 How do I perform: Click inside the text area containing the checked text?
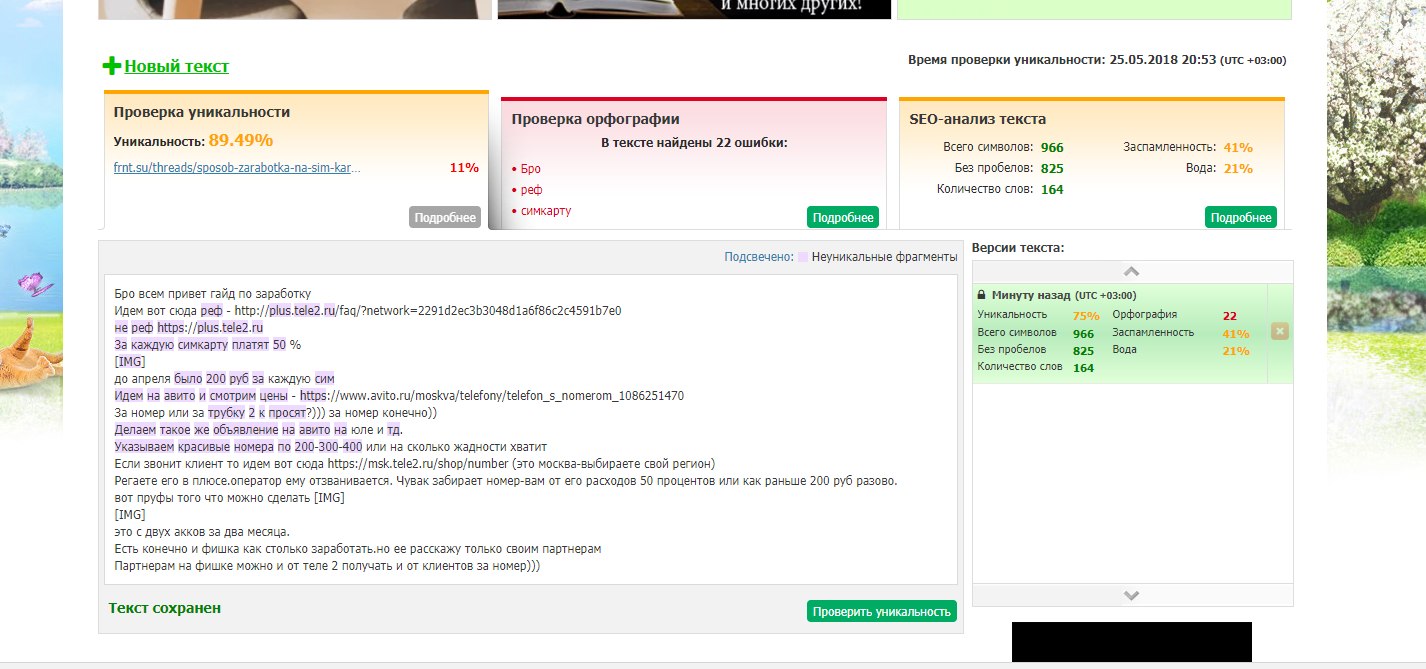(x=530, y=430)
